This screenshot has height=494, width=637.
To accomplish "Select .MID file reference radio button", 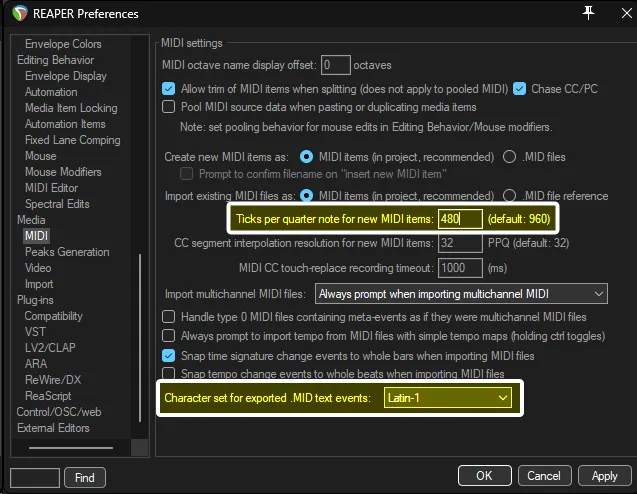I will tap(509, 196).
